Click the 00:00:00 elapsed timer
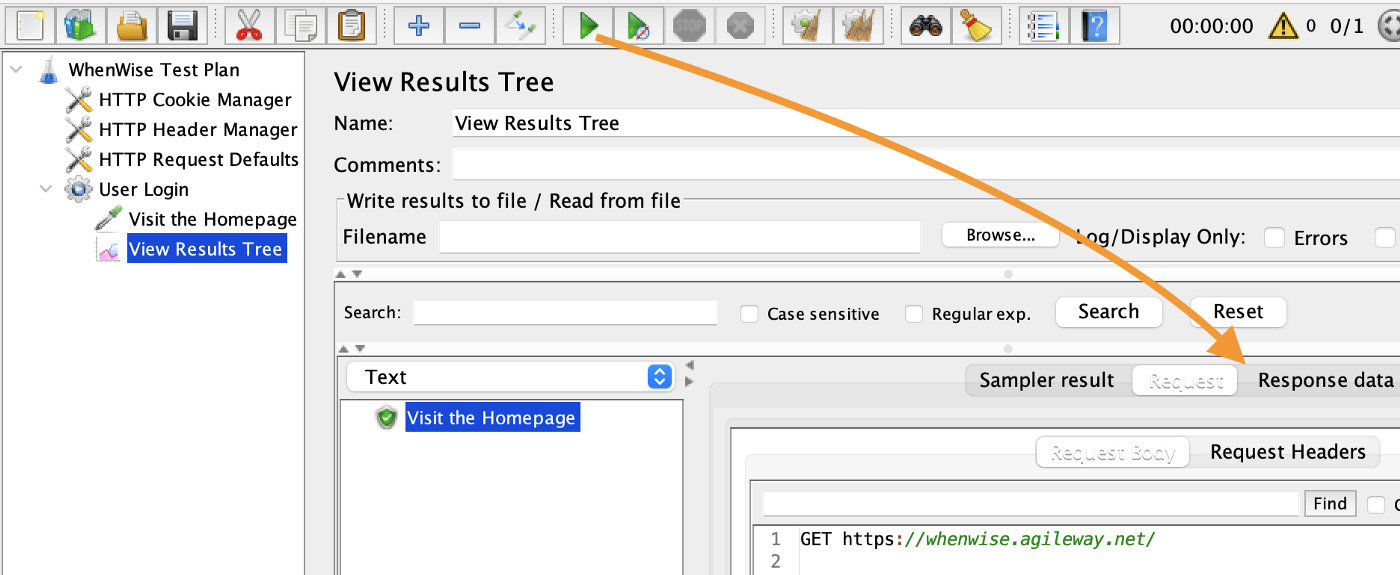This screenshot has width=1400, height=575. 1211,27
